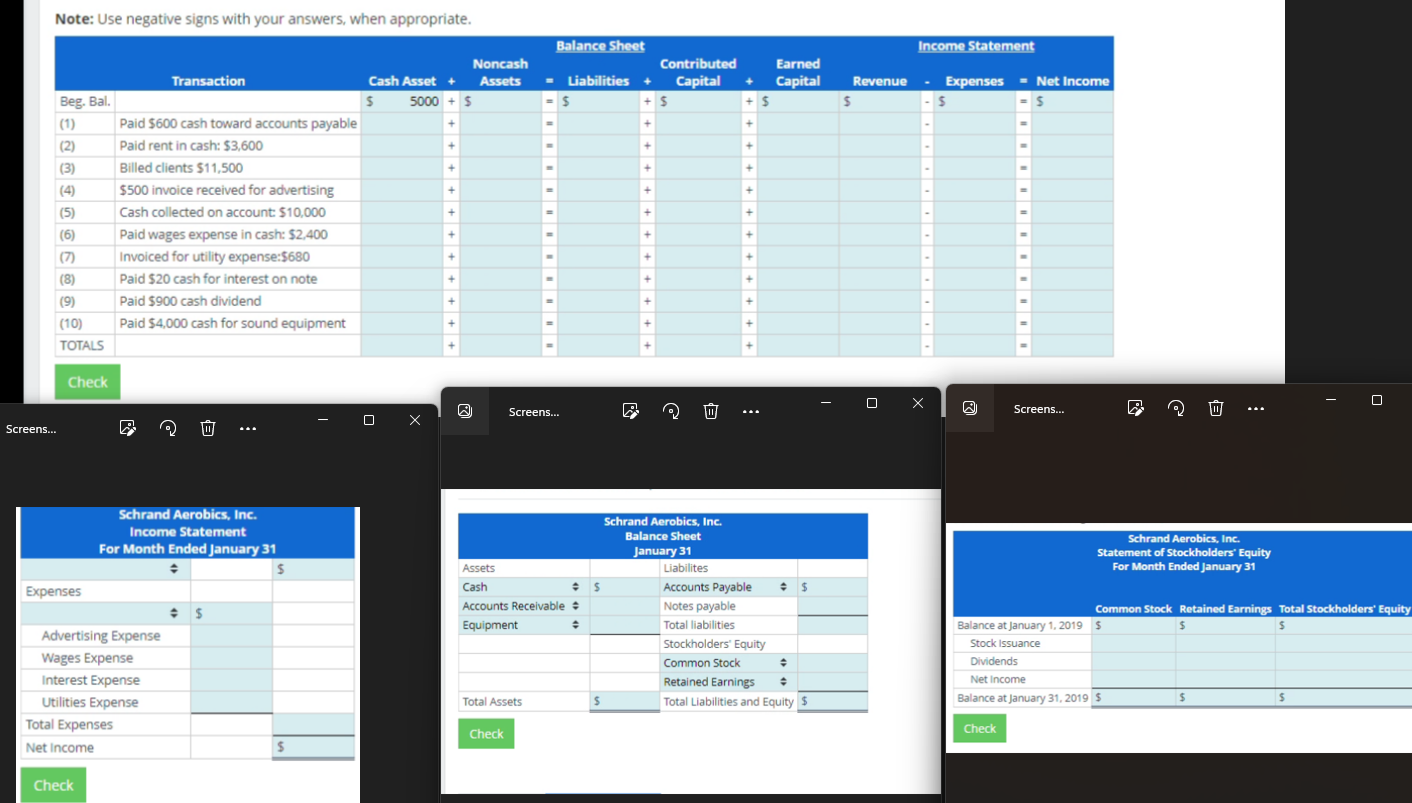Open the Accounts Payable dropdown on the balance sheet
The height and width of the screenshot is (803, 1412).
[x=729, y=587]
